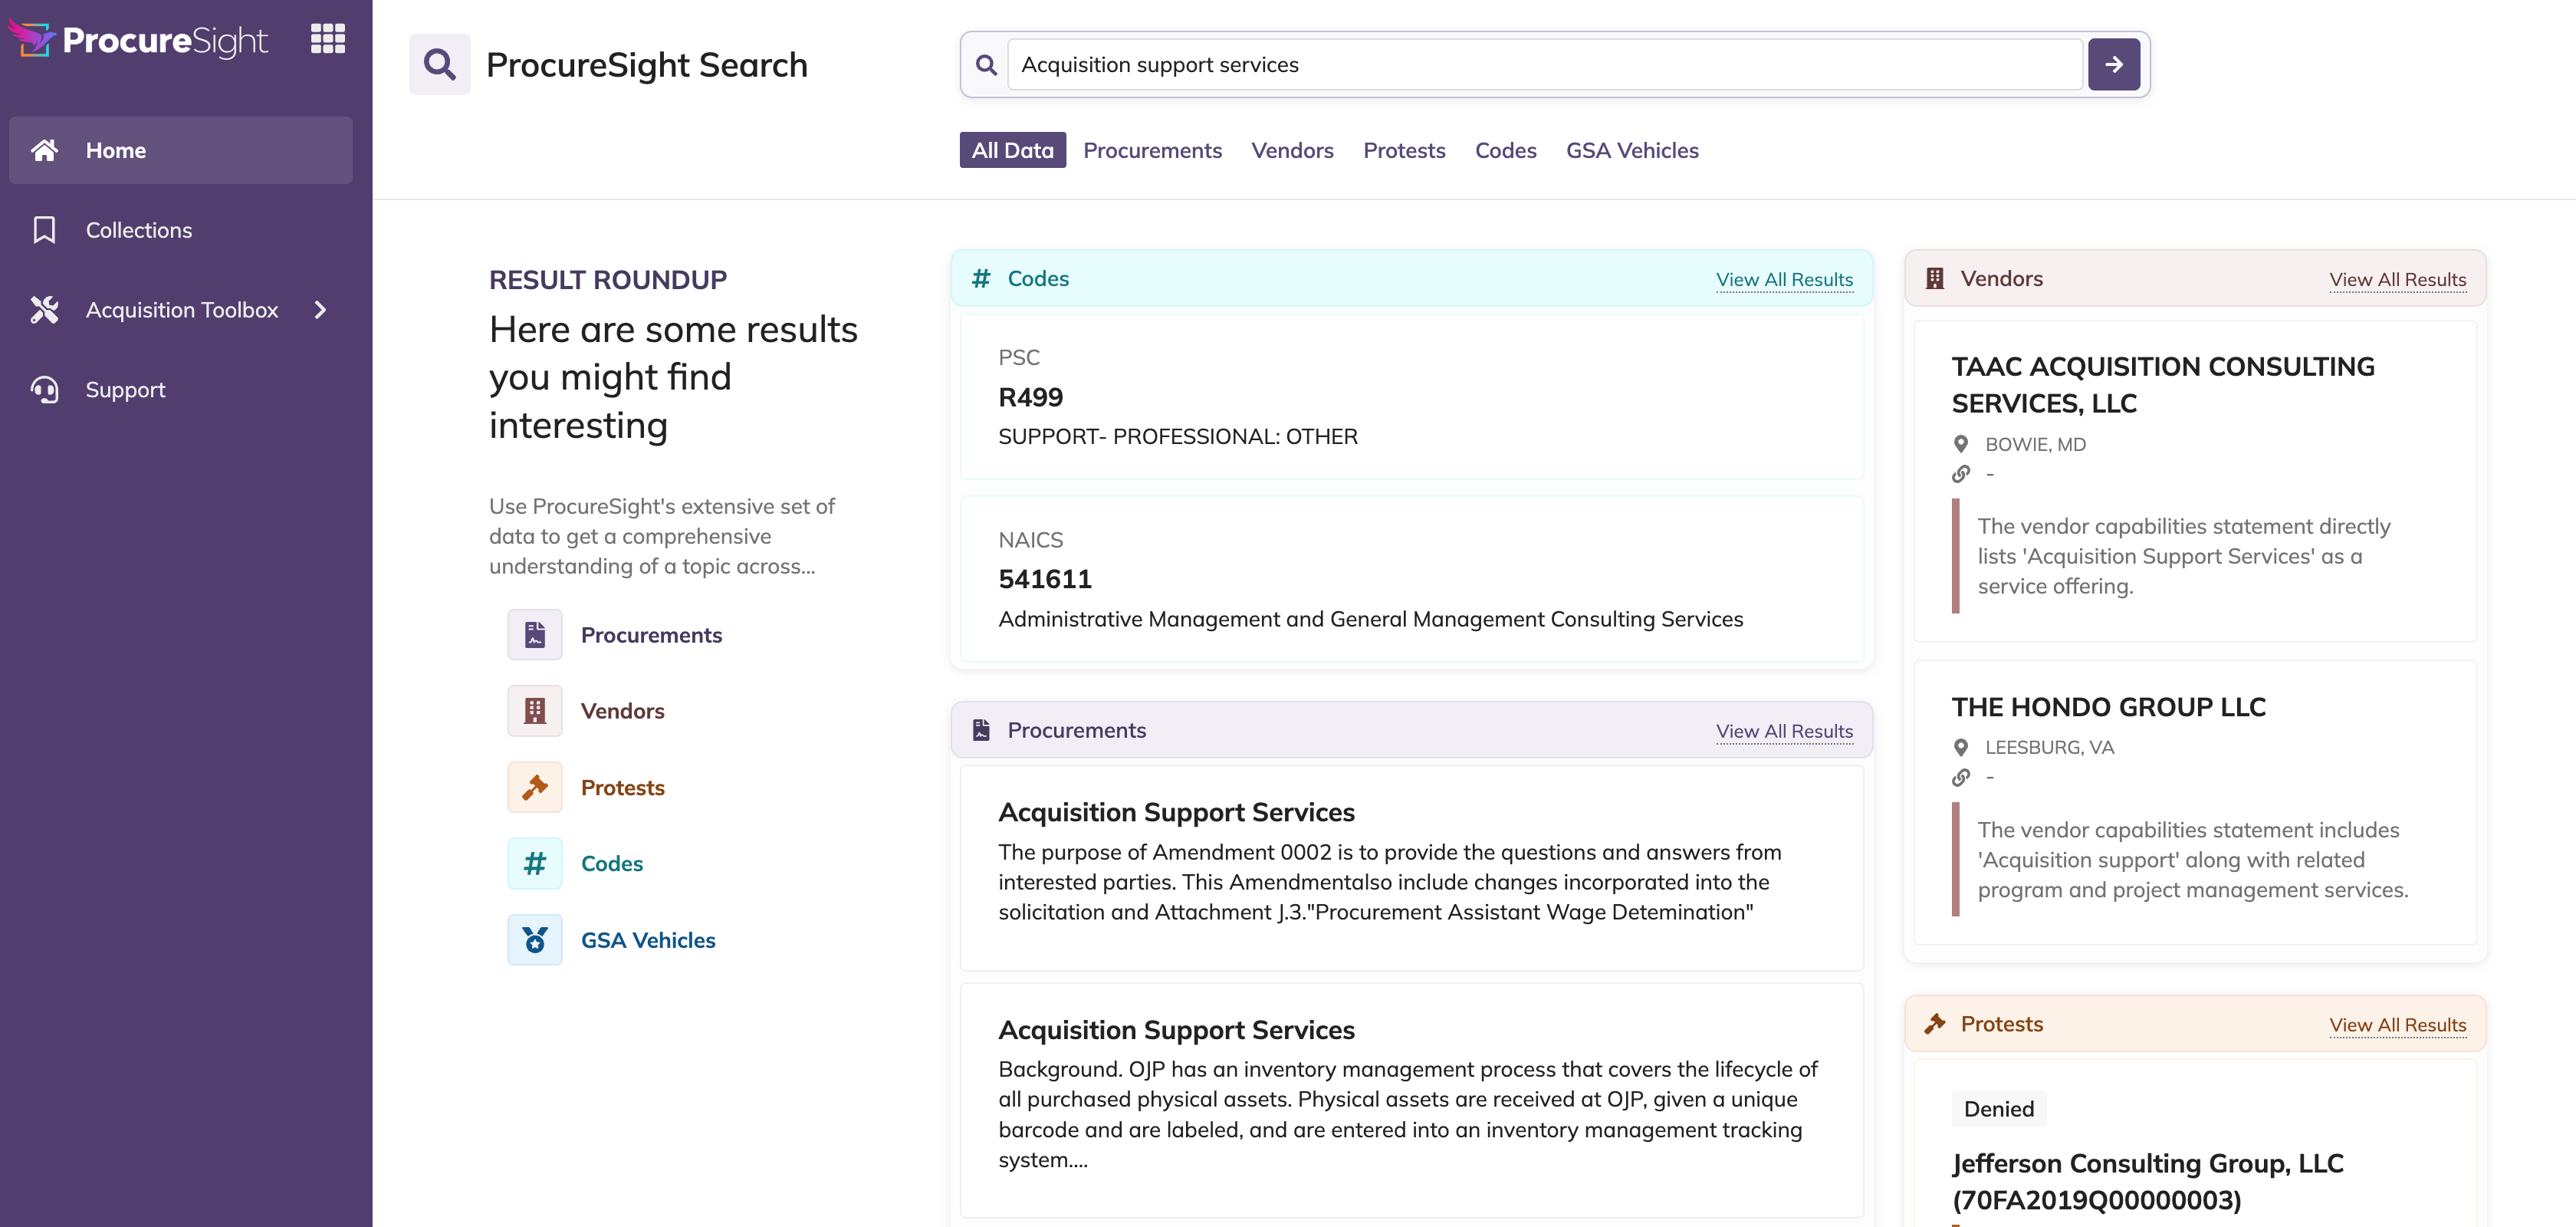Click the Vendors building icon in roundup list

coord(535,711)
